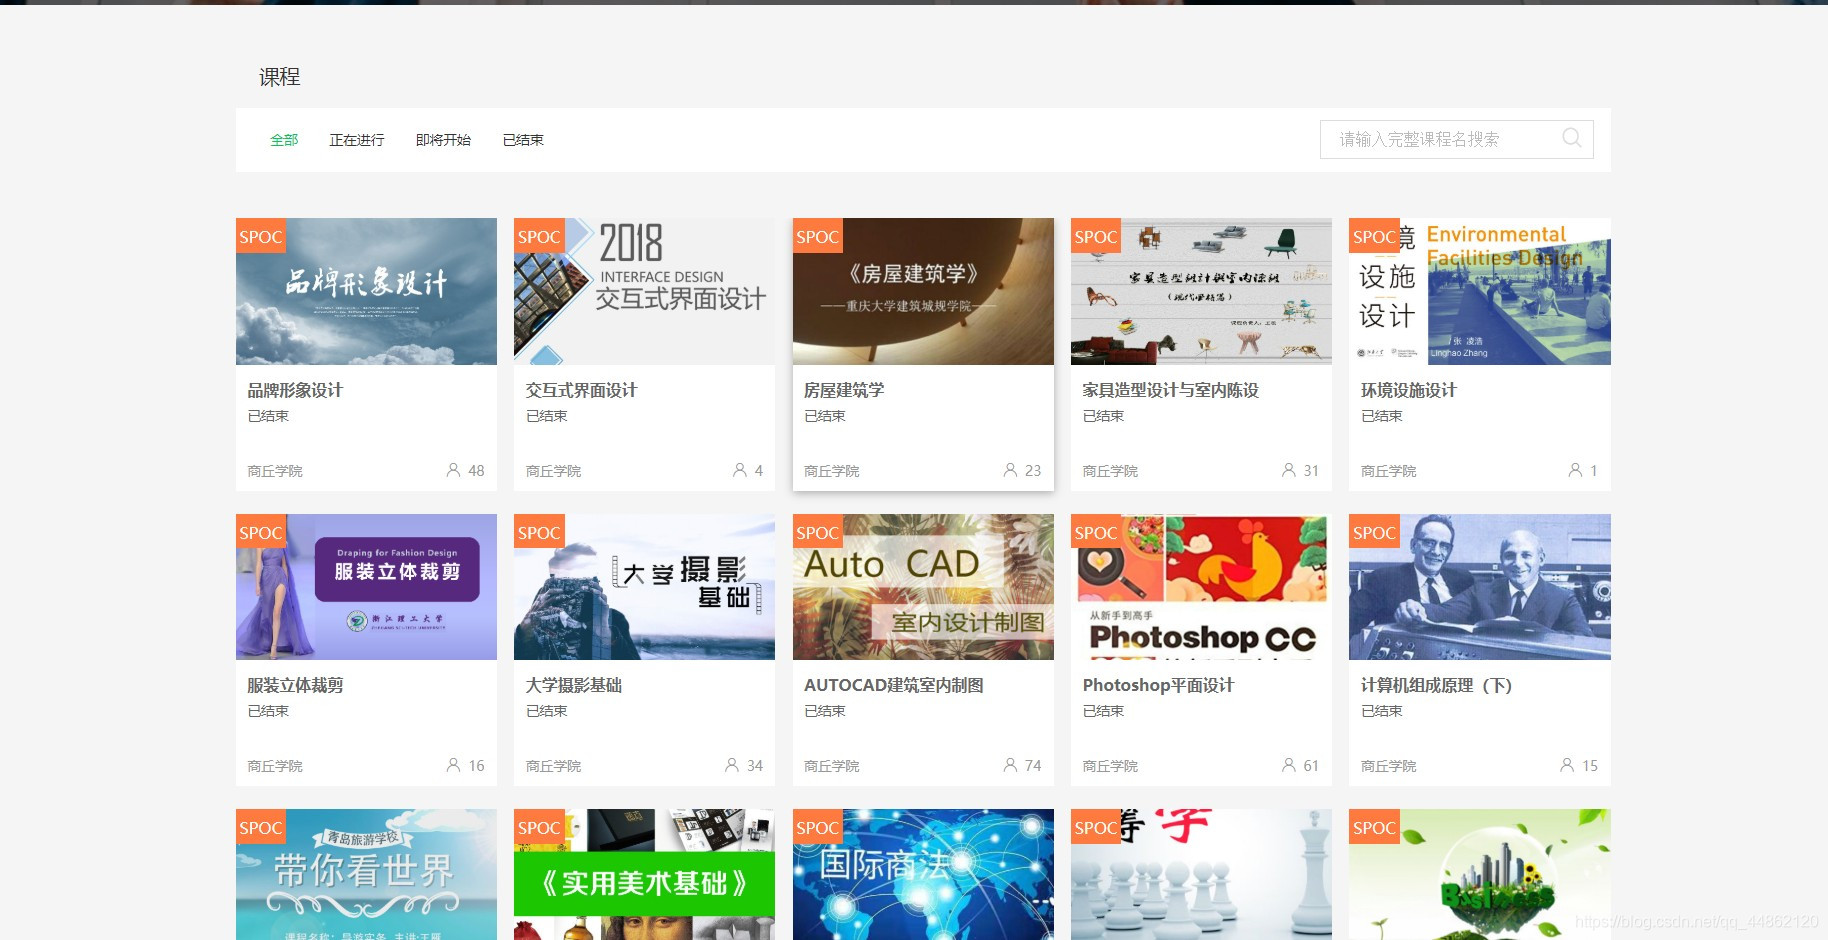Click the person icon beside 34
This screenshot has height=940, width=1828.
[x=732, y=765]
